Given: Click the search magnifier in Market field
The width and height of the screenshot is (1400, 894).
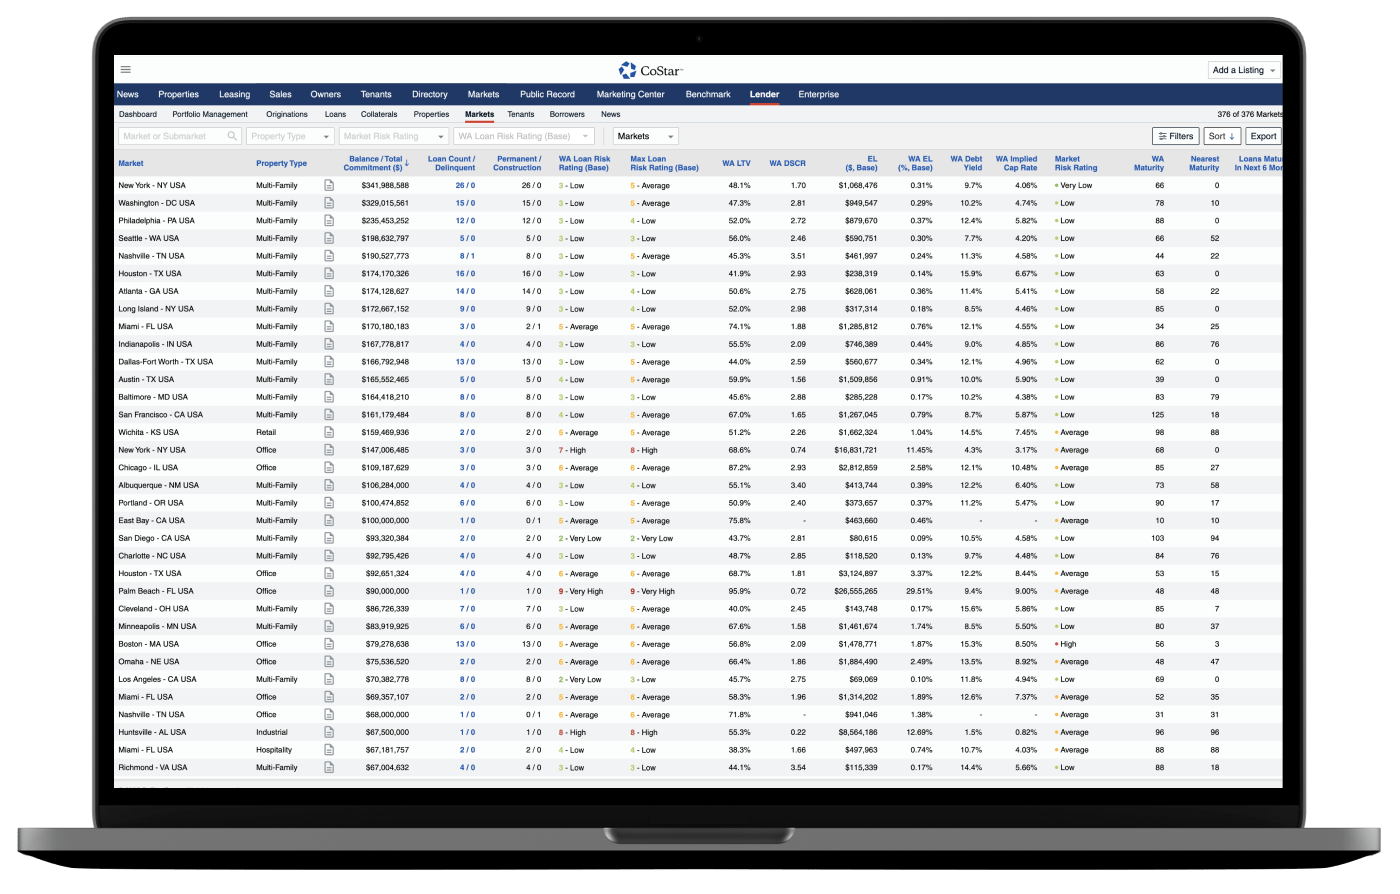Looking at the screenshot, I should tap(232, 136).
